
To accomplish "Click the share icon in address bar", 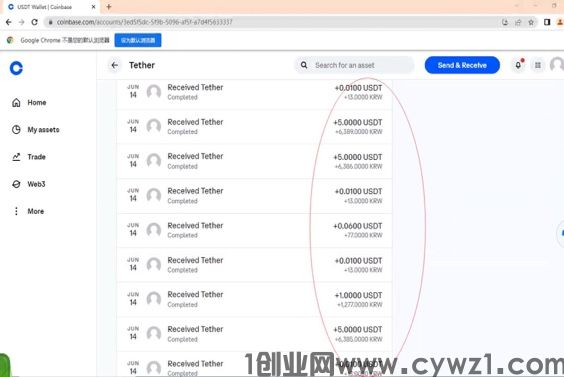I will click(x=518, y=22).
